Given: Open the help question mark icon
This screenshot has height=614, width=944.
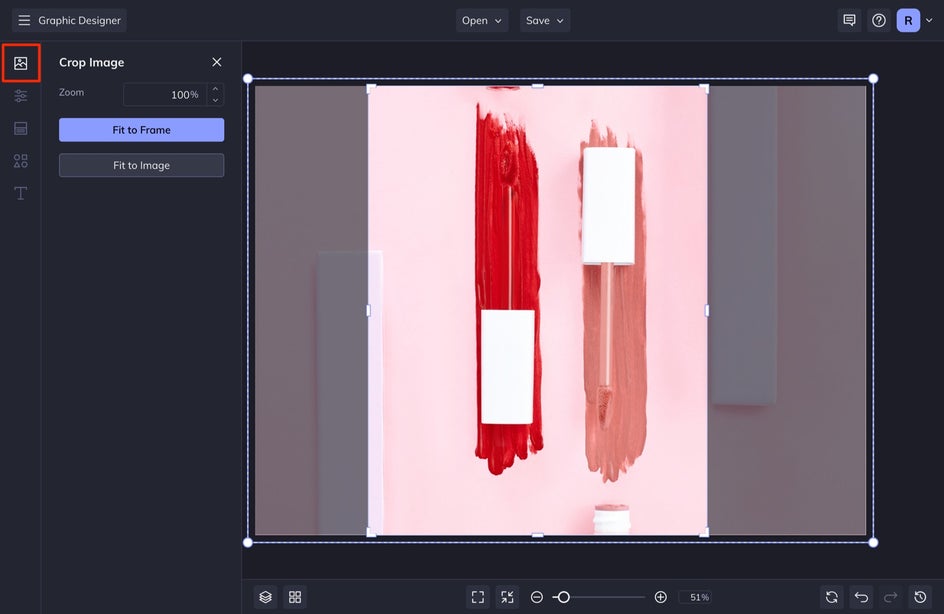Looking at the screenshot, I should point(879,20).
